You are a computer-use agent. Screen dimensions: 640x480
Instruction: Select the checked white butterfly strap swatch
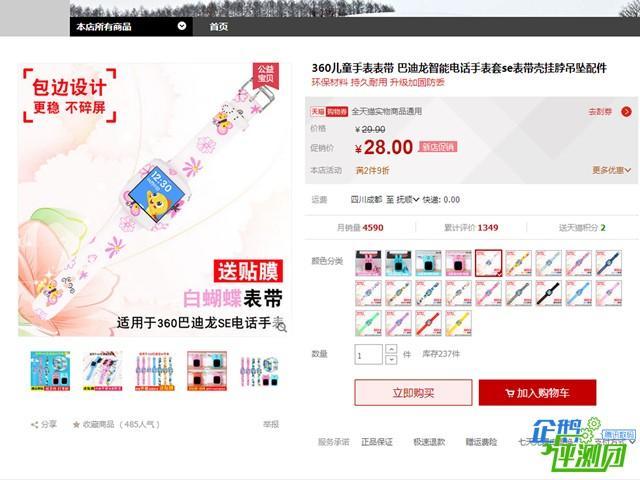489,263
